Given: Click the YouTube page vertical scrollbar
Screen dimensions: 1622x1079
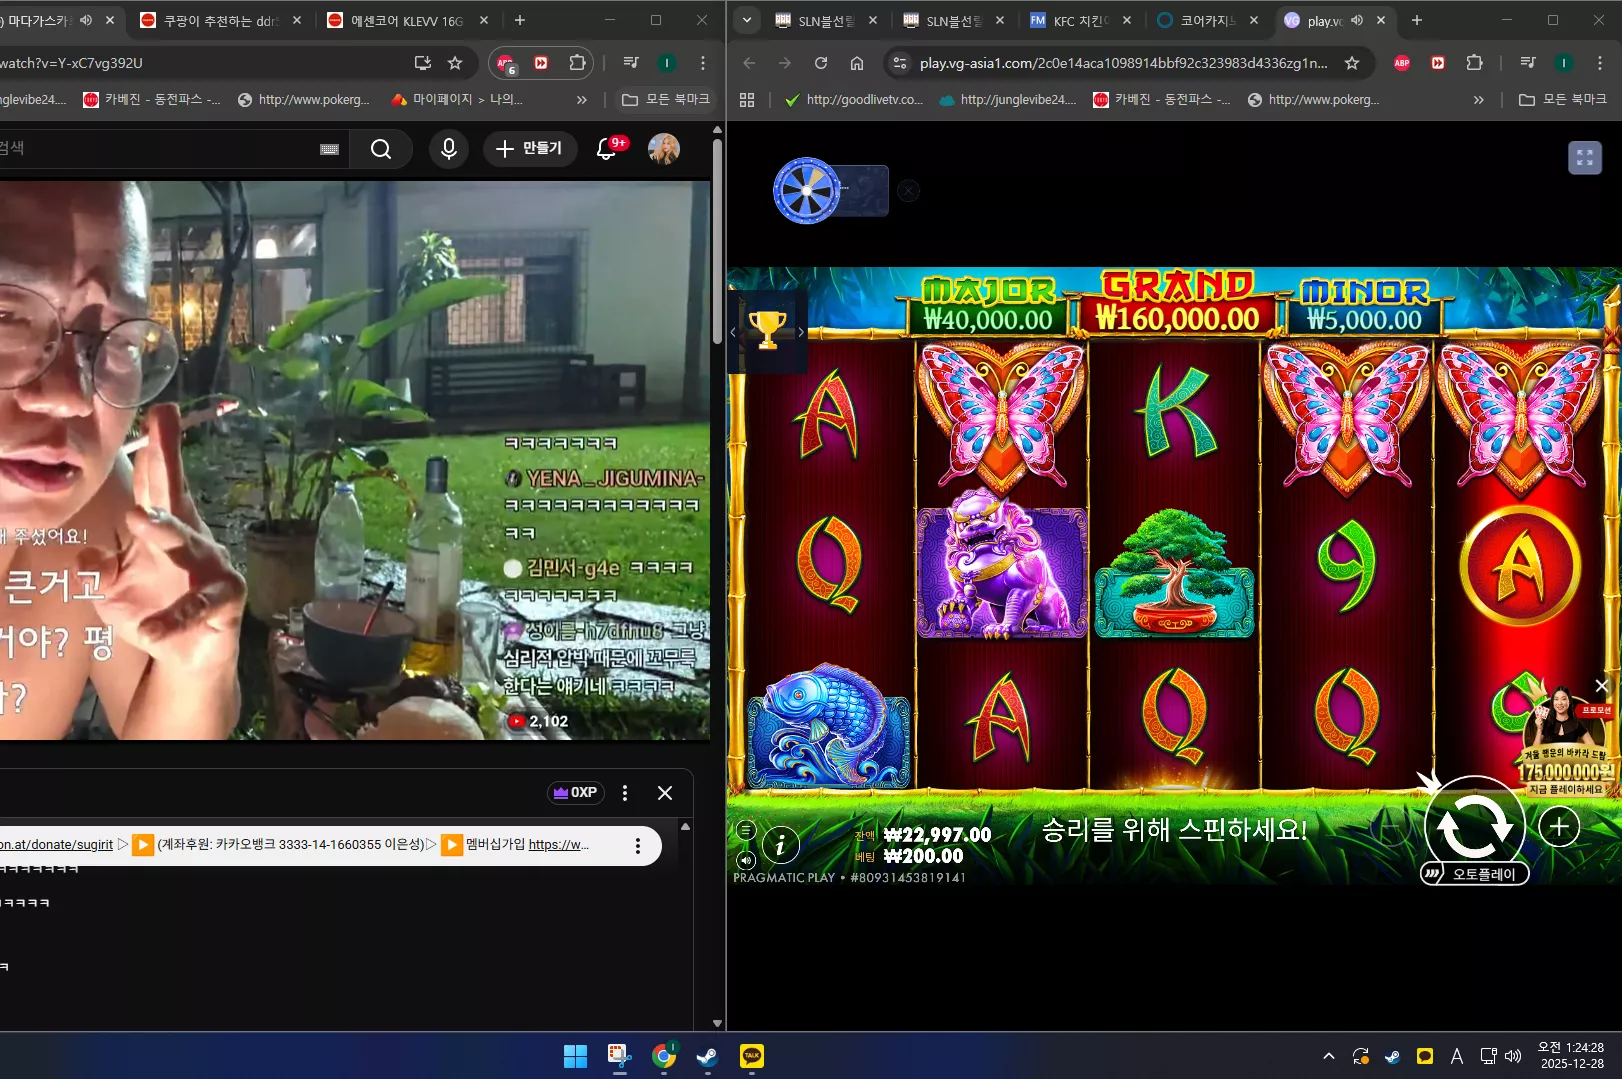Looking at the screenshot, I should pyautogui.click(x=717, y=240).
